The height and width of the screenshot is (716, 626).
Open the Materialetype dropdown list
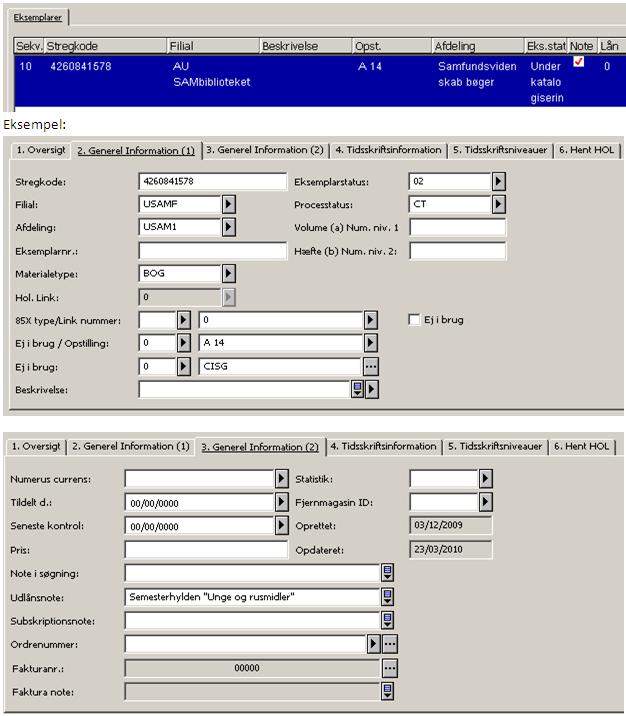tap(228, 273)
